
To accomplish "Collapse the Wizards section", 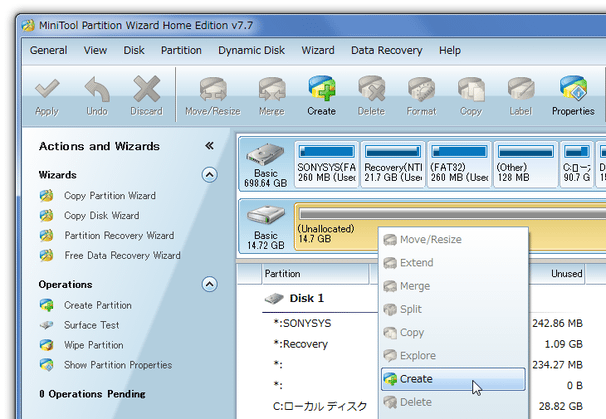I will [209, 175].
